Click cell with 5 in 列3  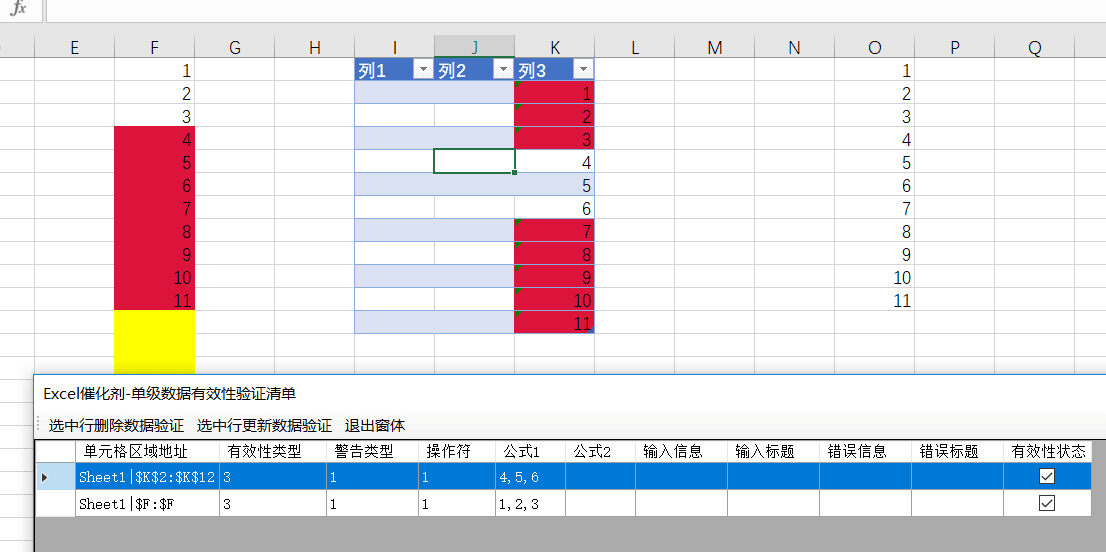coord(554,185)
